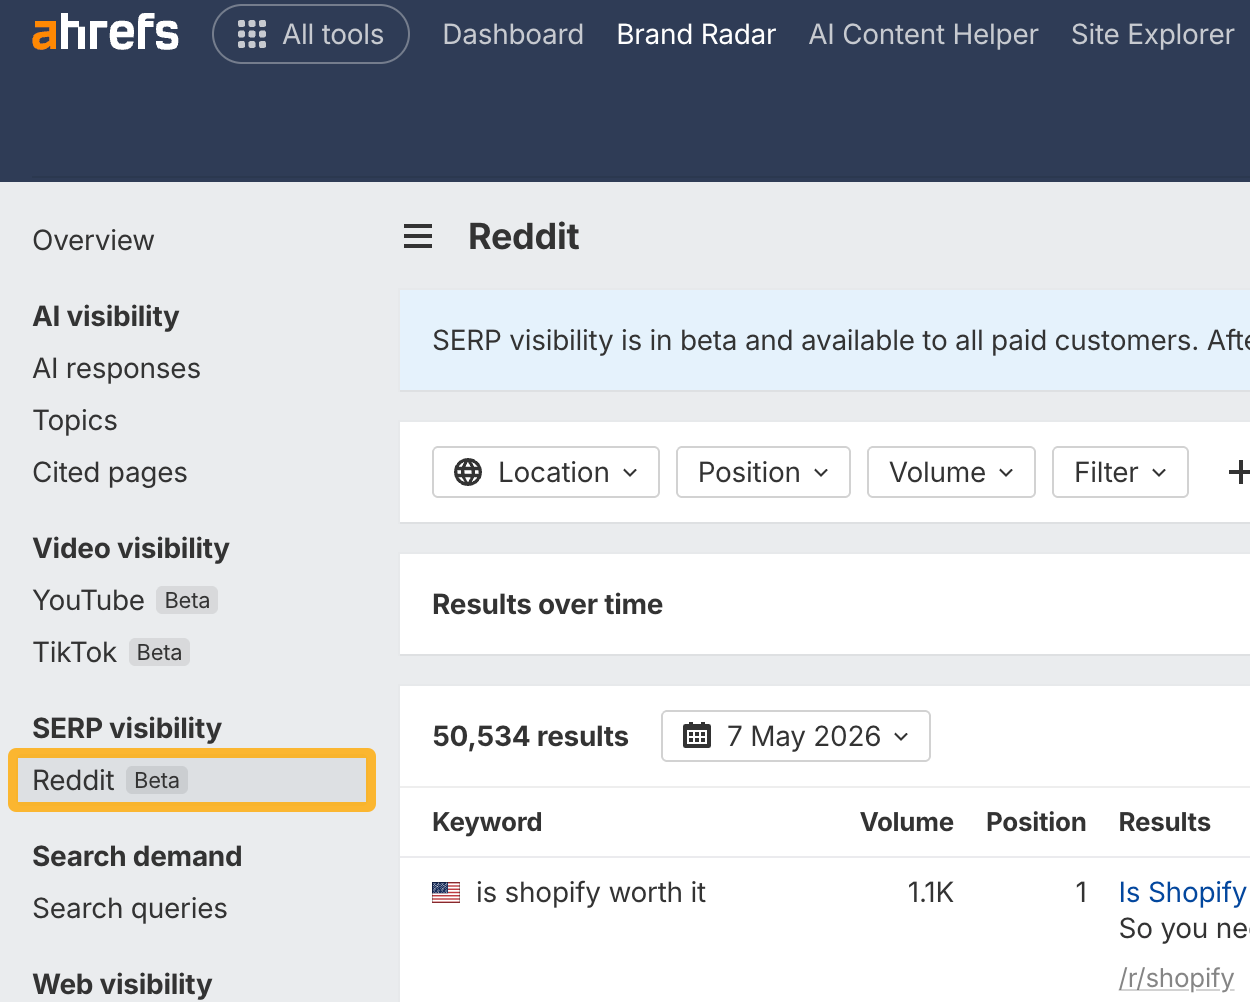Screen dimensions: 1250x1002
Task: Open YouTube Beta report
Action: coord(125,600)
